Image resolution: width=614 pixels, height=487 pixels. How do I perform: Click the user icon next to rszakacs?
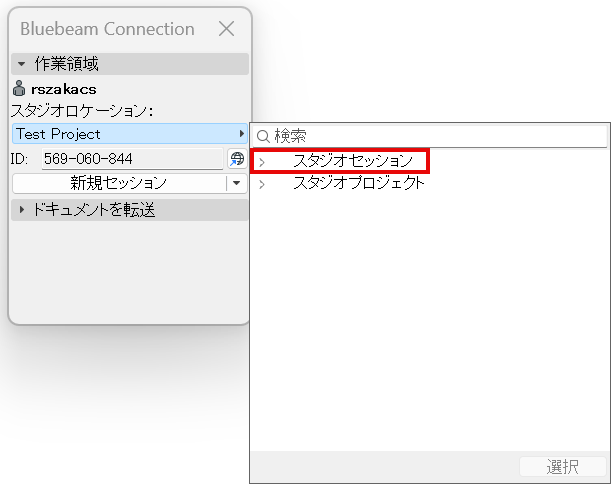(19, 88)
